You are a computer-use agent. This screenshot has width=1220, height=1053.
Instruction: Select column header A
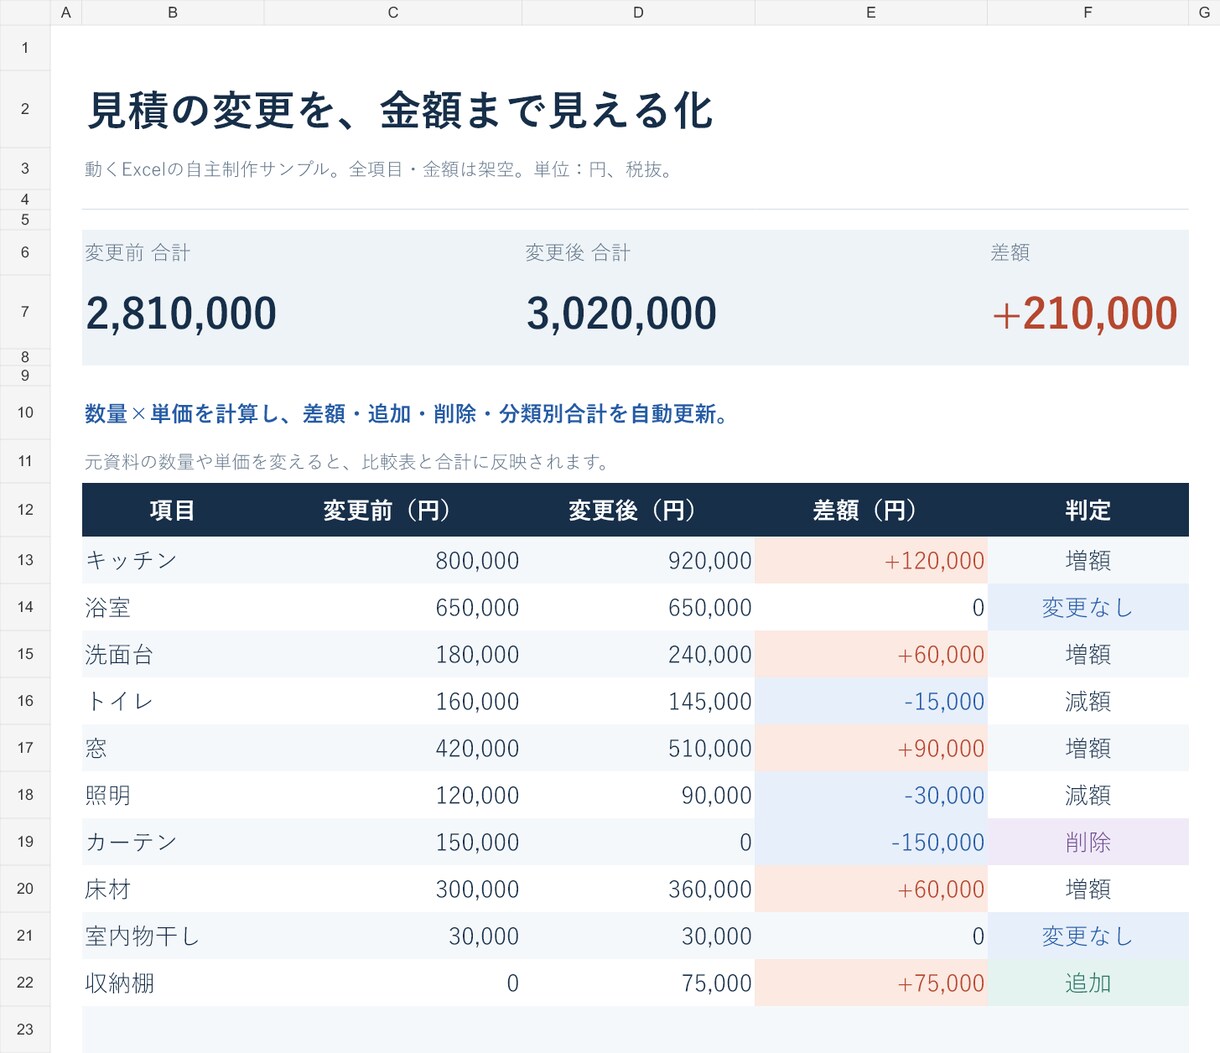coord(66,12)
